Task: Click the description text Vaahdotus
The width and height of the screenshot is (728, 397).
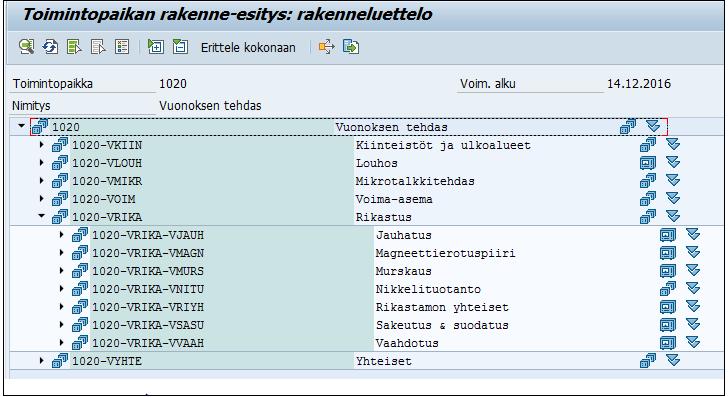Action: [x=407, y=344]
